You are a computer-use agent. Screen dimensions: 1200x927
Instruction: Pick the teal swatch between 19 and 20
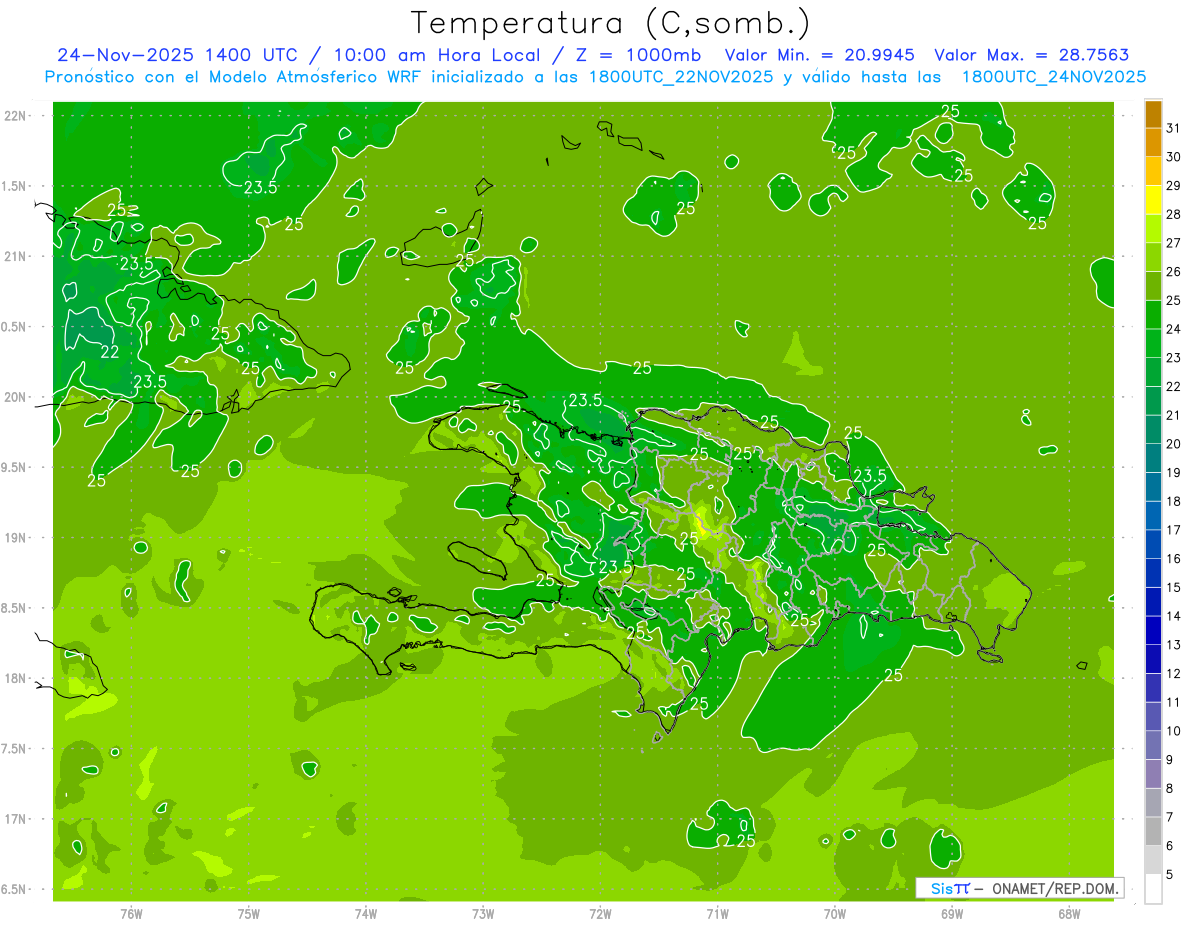[1153, 458]
